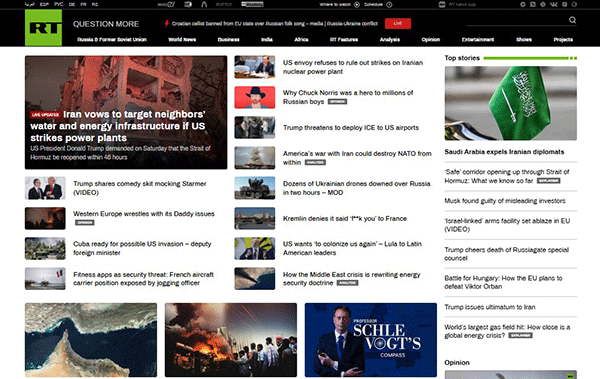Open the Cuba ready for possible US invasion article
Screen dimensions: 600x379
click(x=142, y=248)
